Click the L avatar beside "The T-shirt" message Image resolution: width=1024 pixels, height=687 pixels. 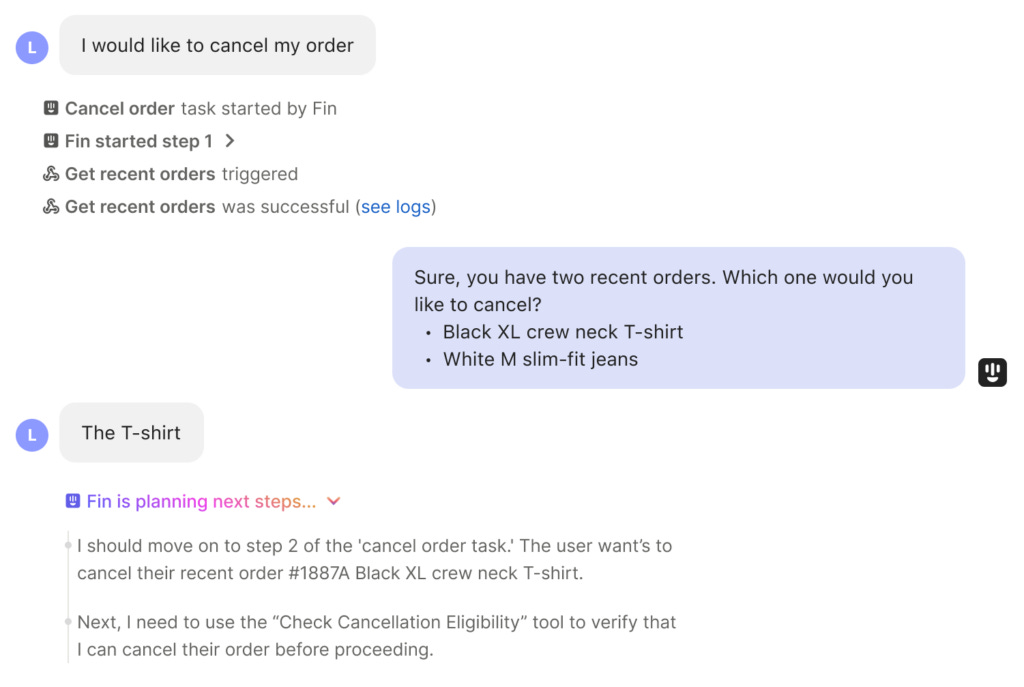click(x=31, y=435)
